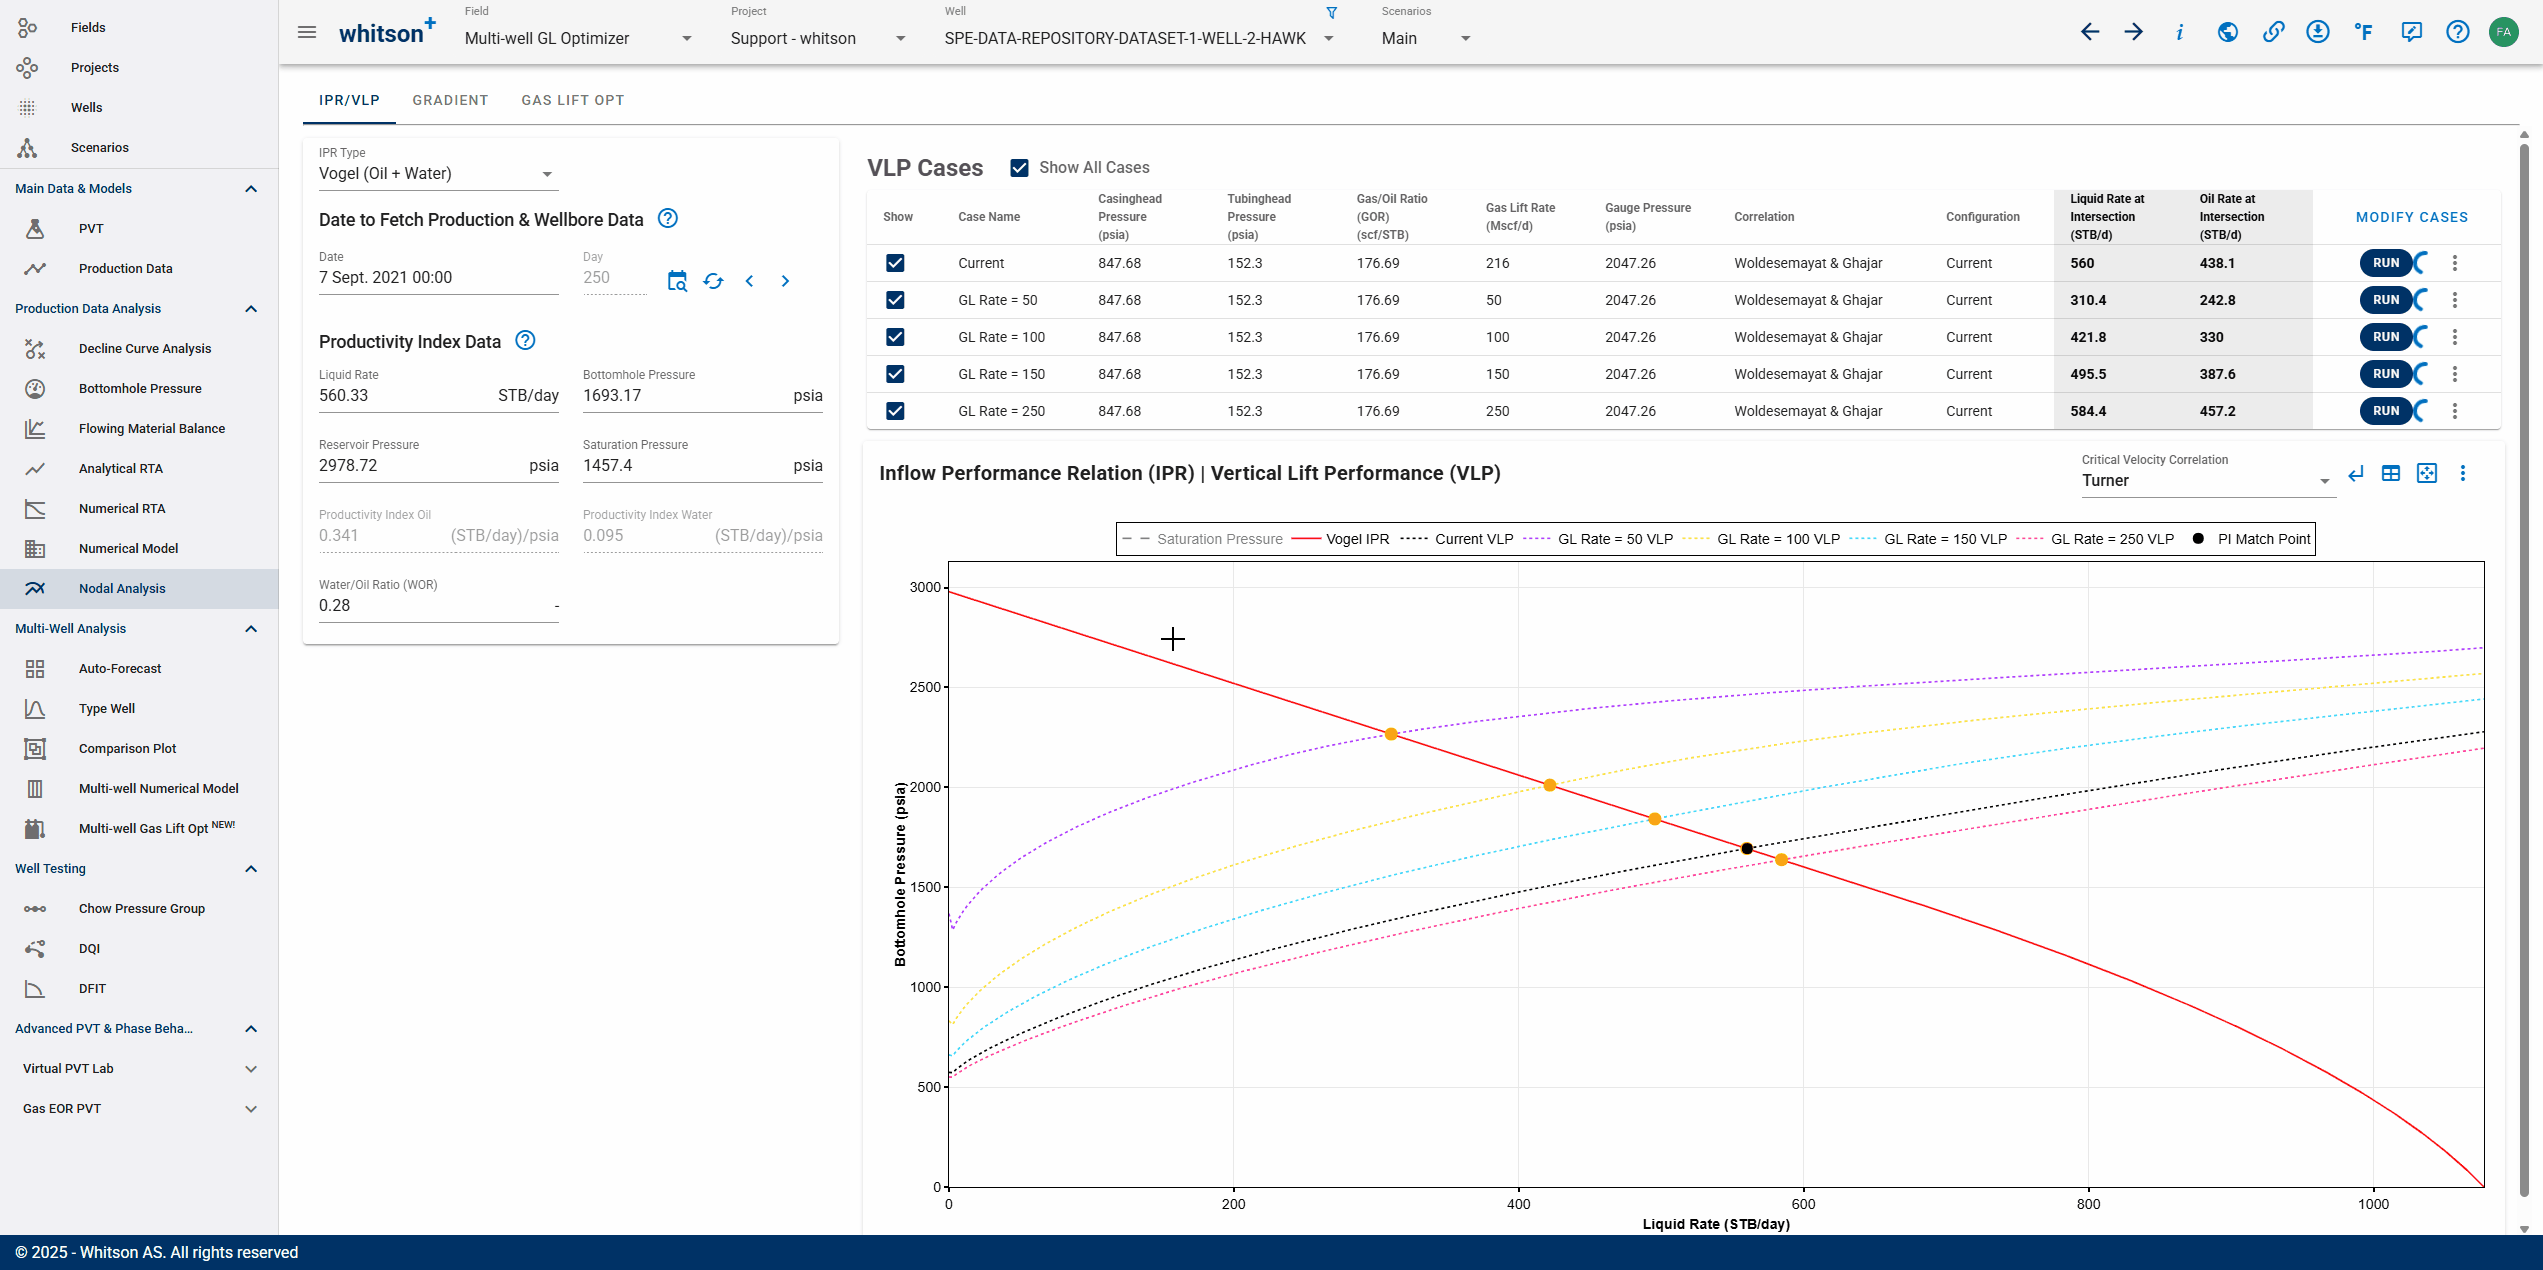Go to previous date with left chevron
The width and height of the screenshot is (2543, 1270).
[x=749, y=281]
